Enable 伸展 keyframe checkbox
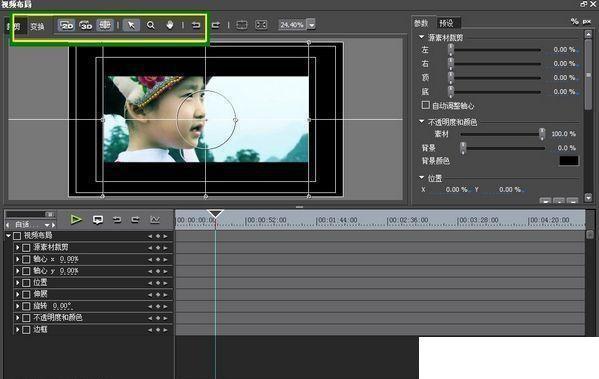This screenshot has height=379, width=599. 26,295
